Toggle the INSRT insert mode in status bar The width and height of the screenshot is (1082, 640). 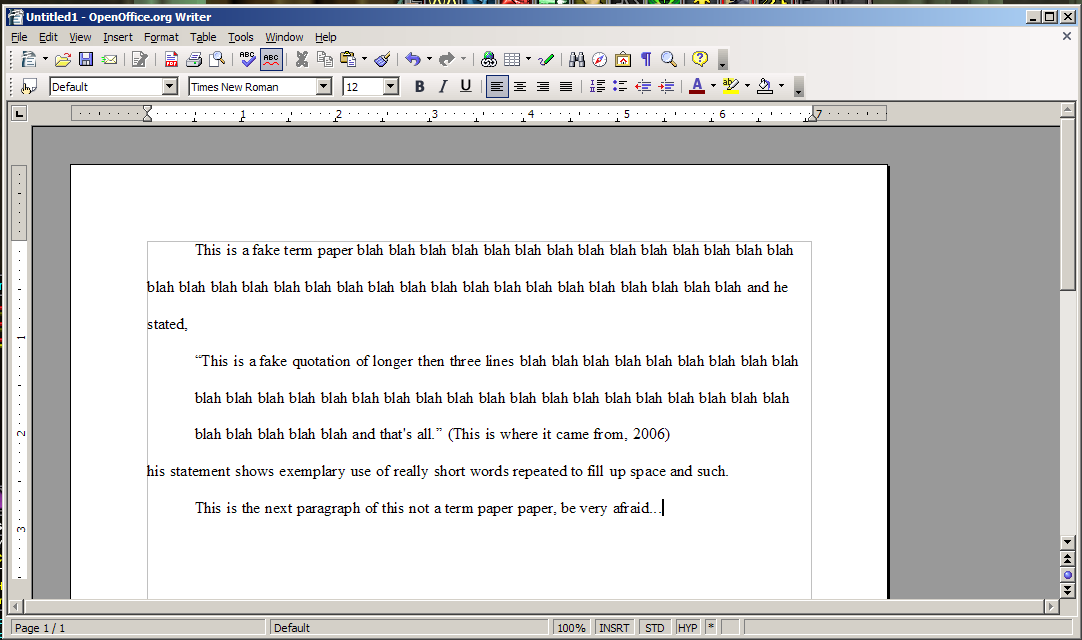[614, 628]
